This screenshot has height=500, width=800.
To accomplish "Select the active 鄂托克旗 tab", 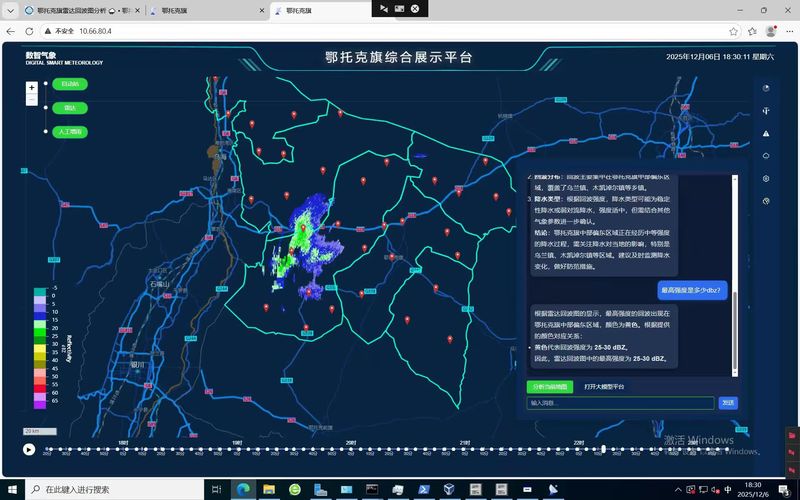I will (321, 10).
